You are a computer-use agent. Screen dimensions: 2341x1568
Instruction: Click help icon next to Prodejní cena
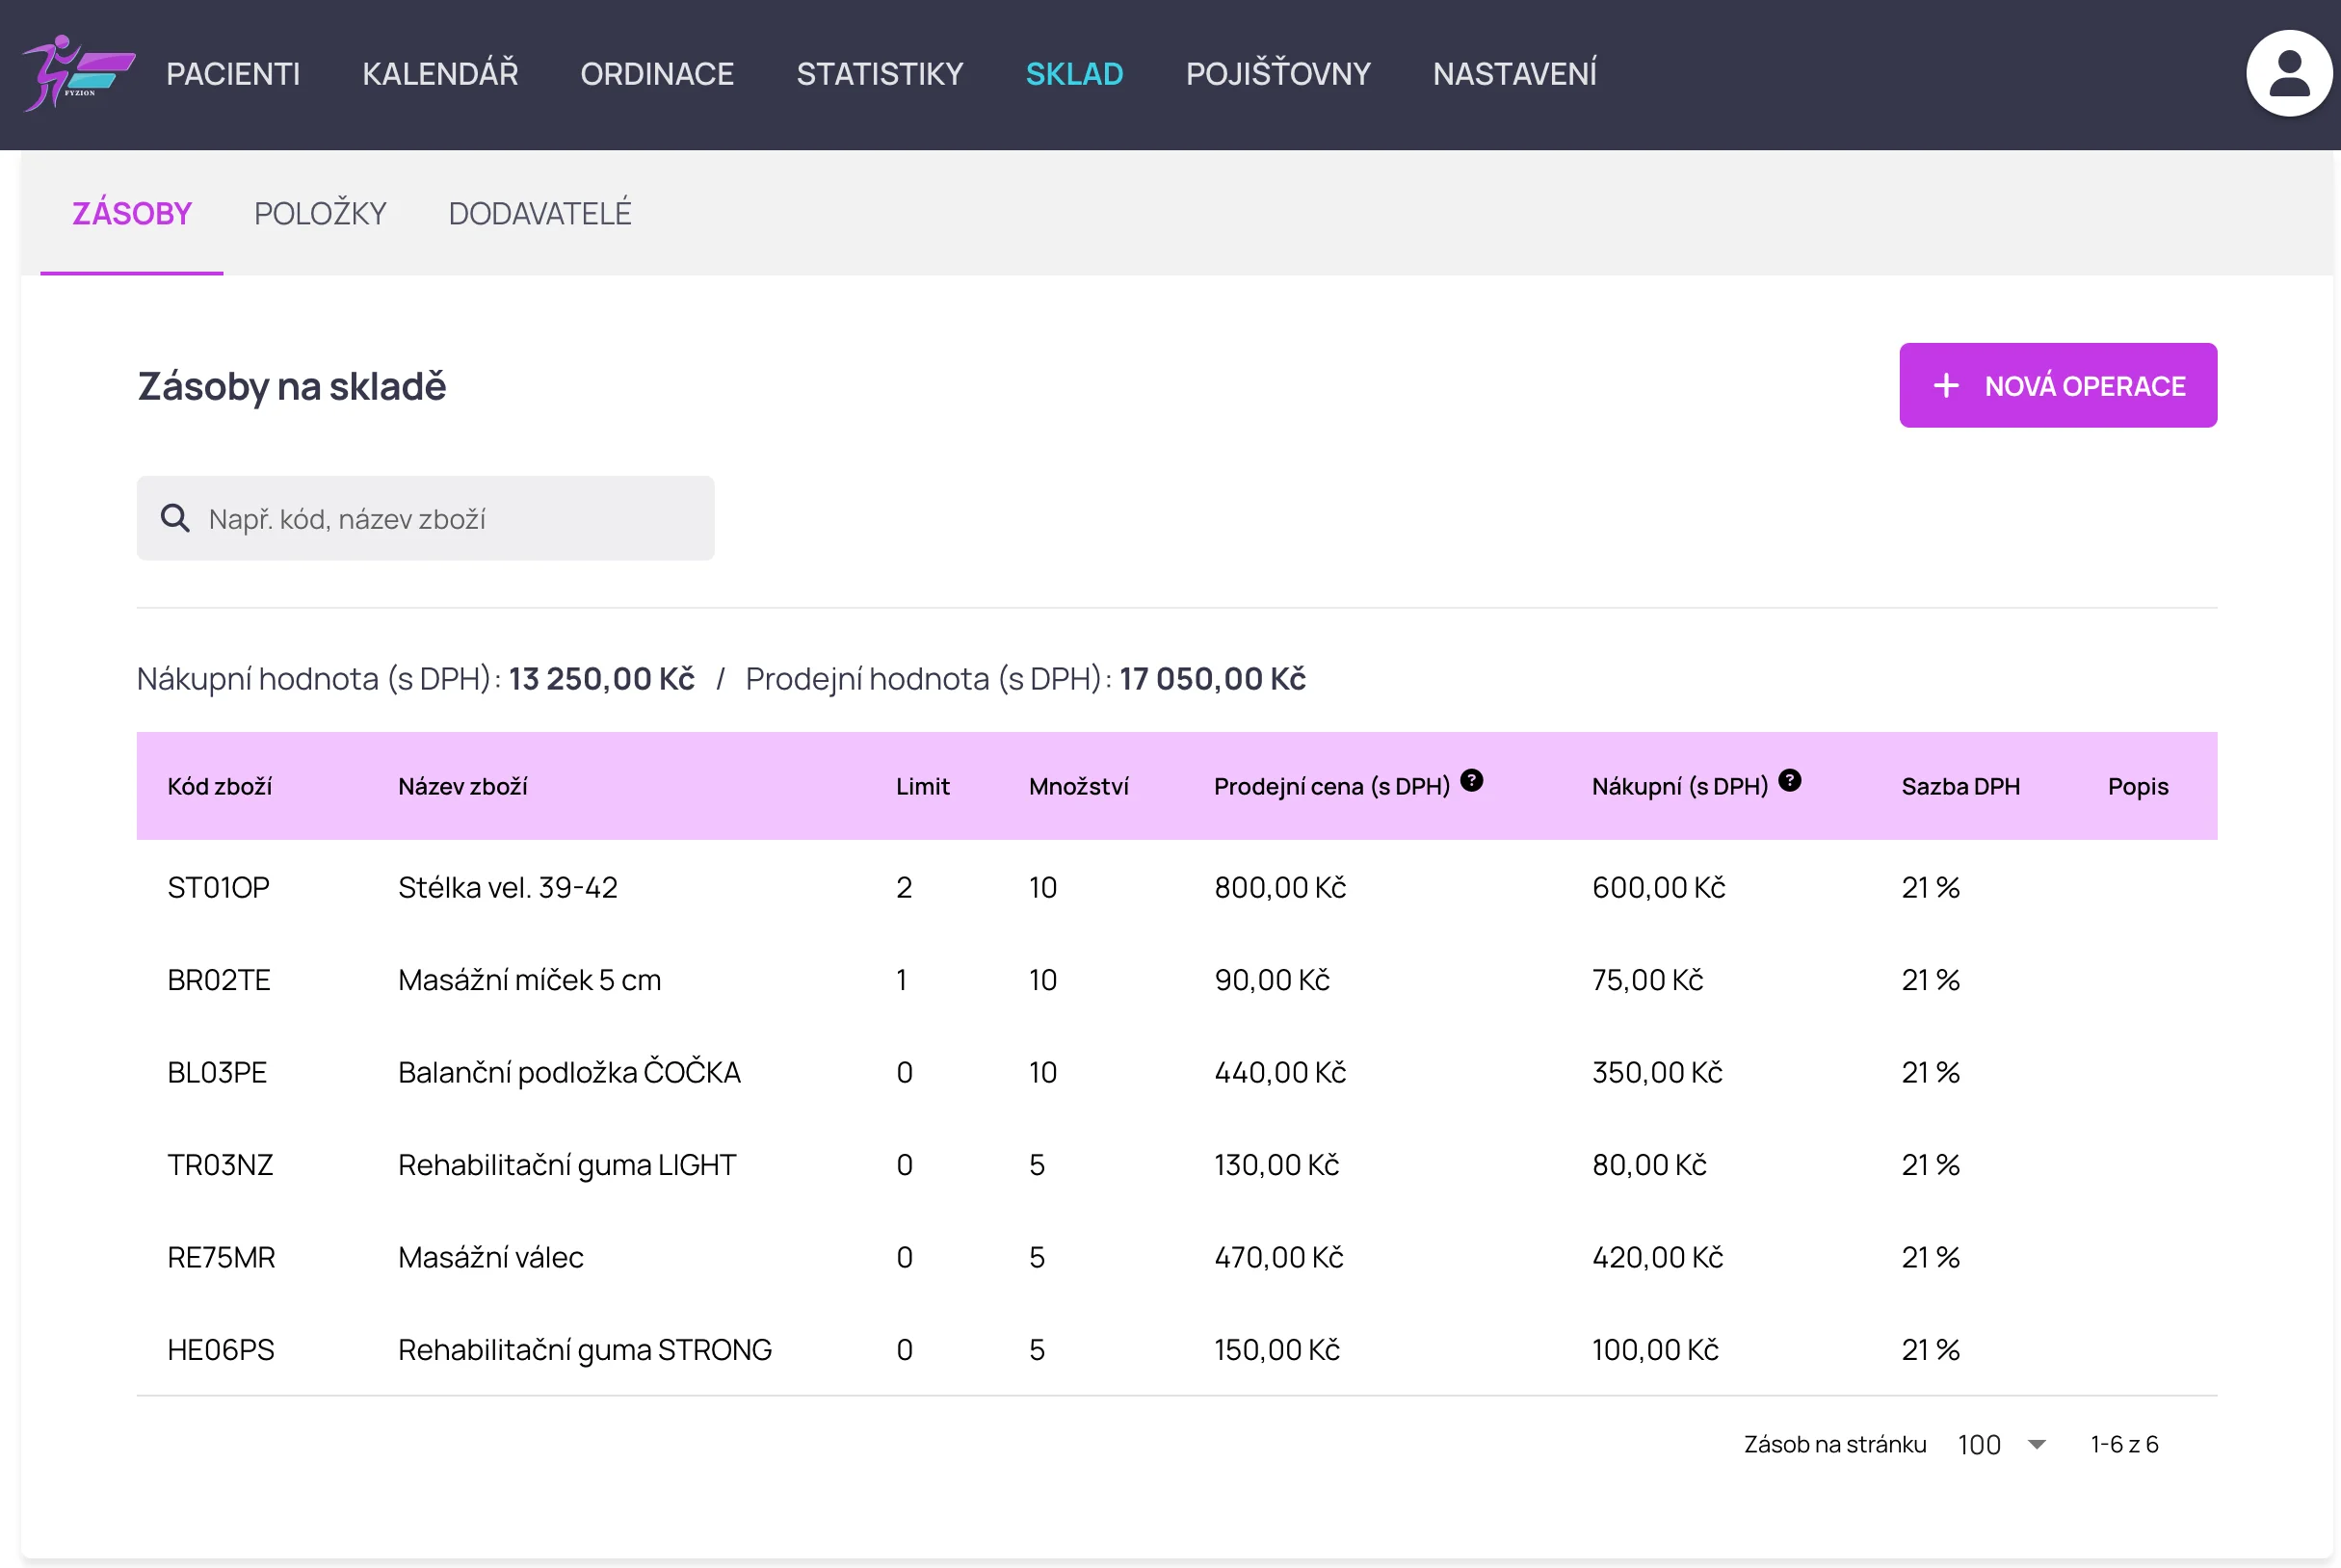[x=1471, y=781]
